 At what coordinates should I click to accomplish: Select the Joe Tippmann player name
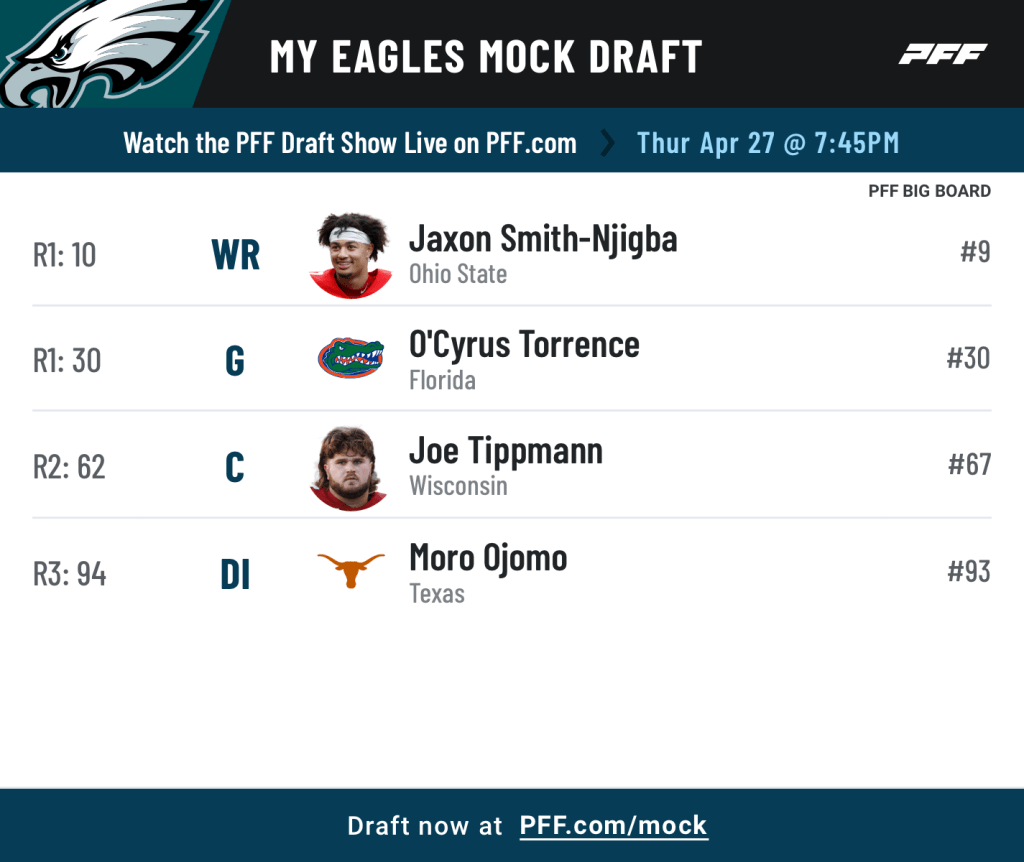[x=506, y=451]
